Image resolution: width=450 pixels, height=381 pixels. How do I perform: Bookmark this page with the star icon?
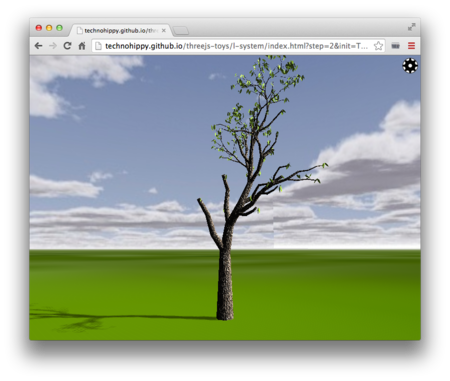point(378,46)
